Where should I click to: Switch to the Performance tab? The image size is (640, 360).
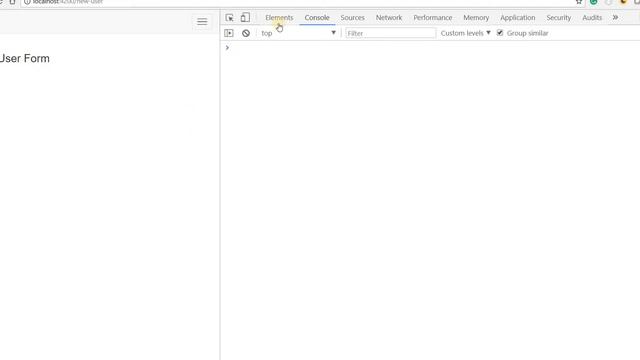(x=433, y=18)
